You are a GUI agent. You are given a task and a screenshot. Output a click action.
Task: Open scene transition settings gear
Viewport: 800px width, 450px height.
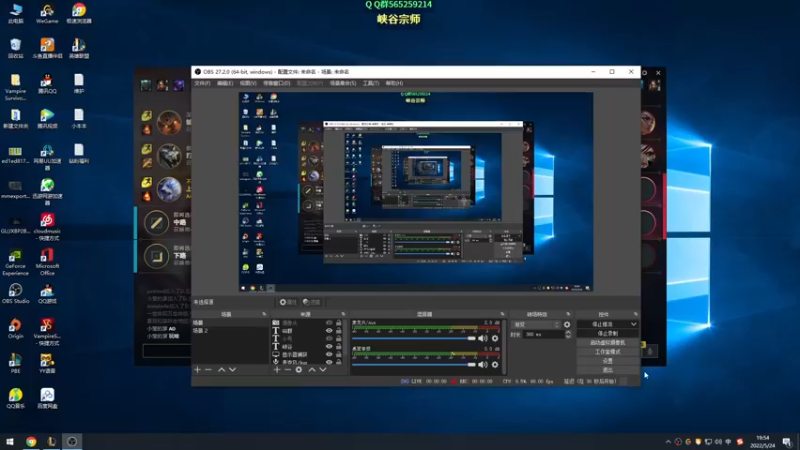click(567, 324)
